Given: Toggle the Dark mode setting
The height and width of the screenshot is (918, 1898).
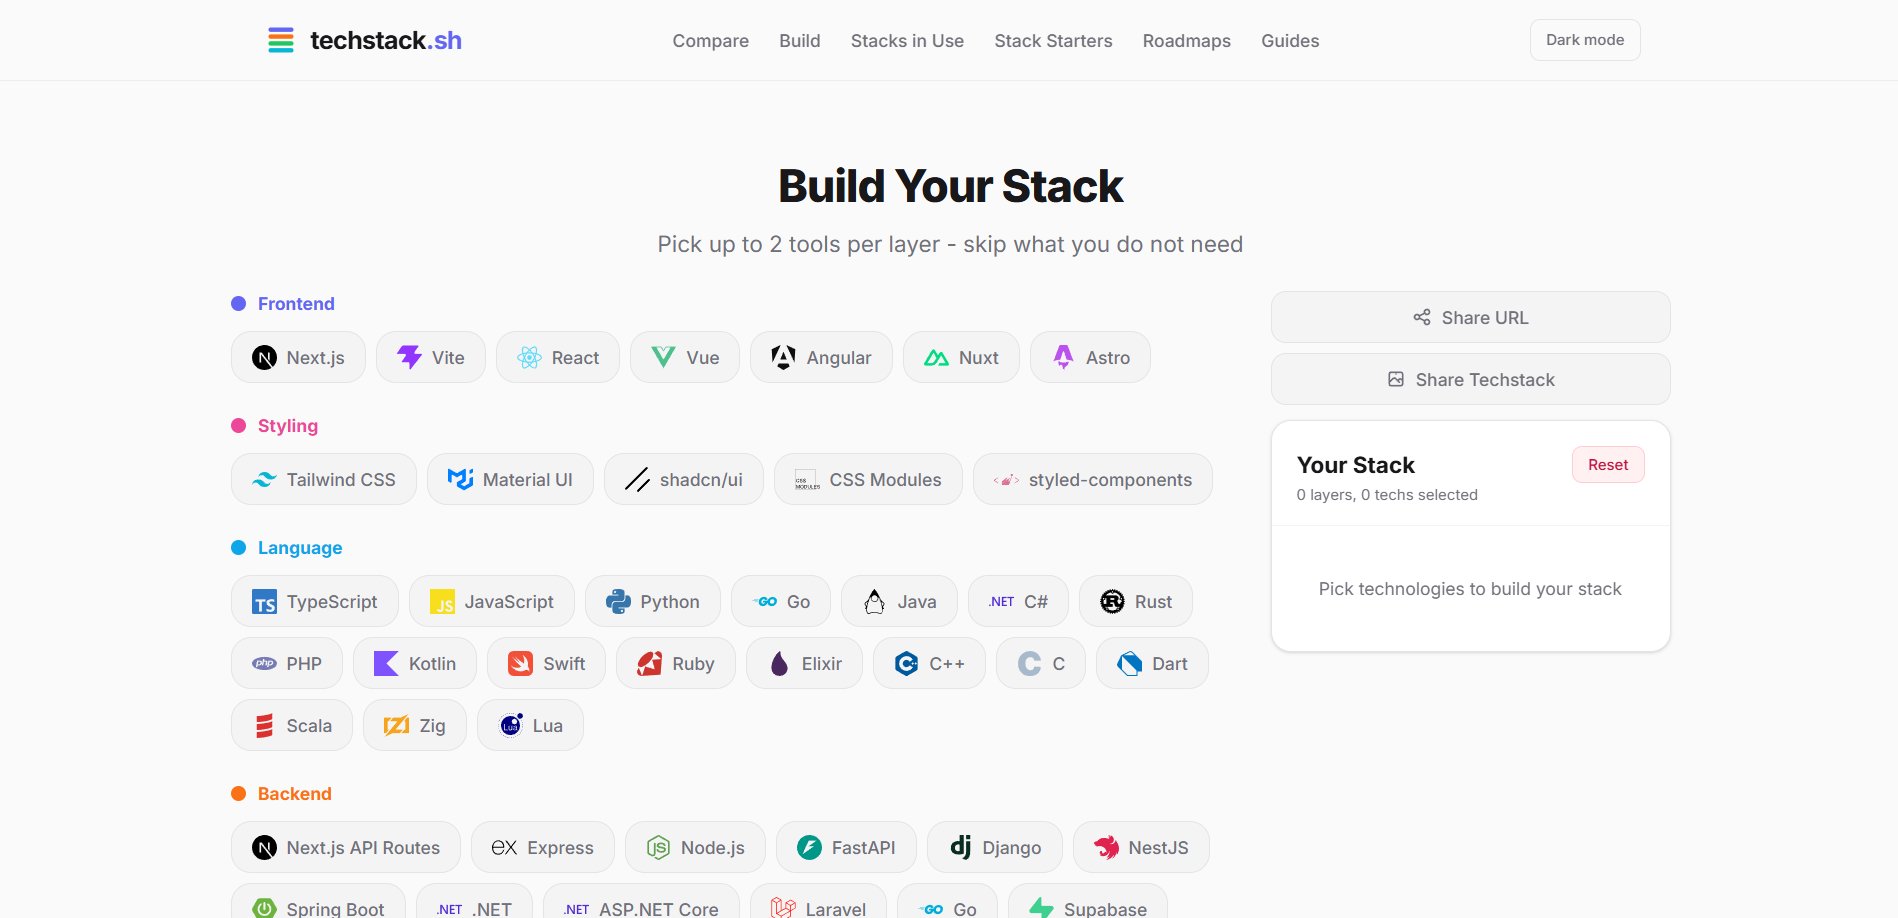Looking at the screenshot, I should point(1584,39).
